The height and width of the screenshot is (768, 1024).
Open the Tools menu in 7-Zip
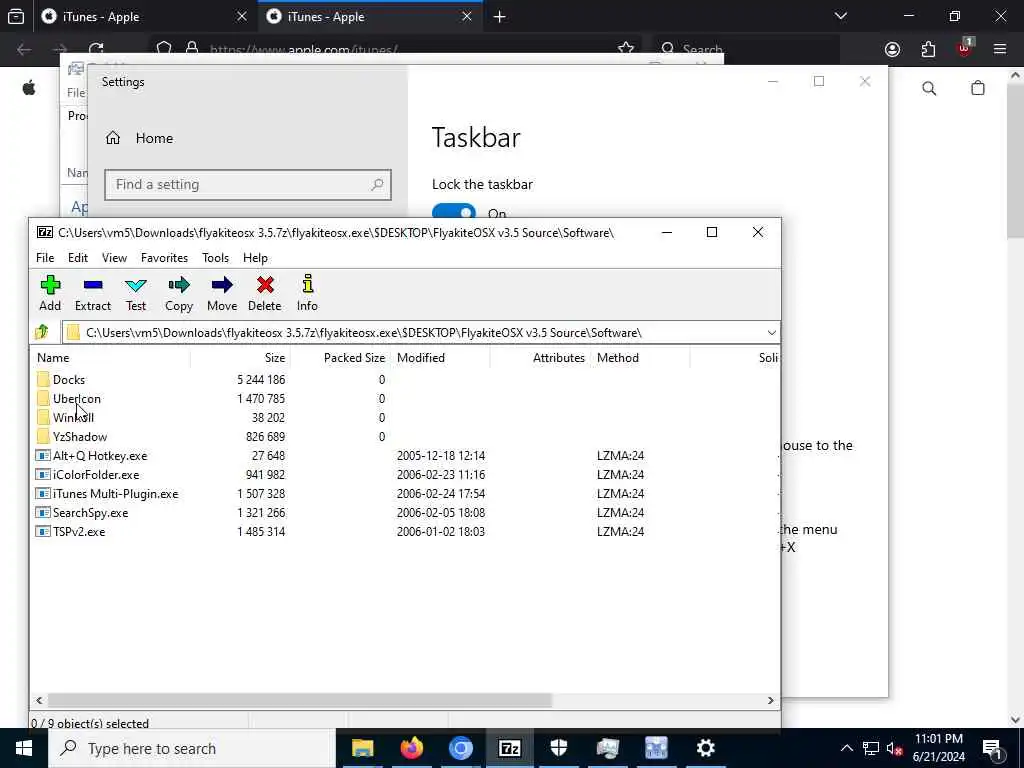pos(216,258)
